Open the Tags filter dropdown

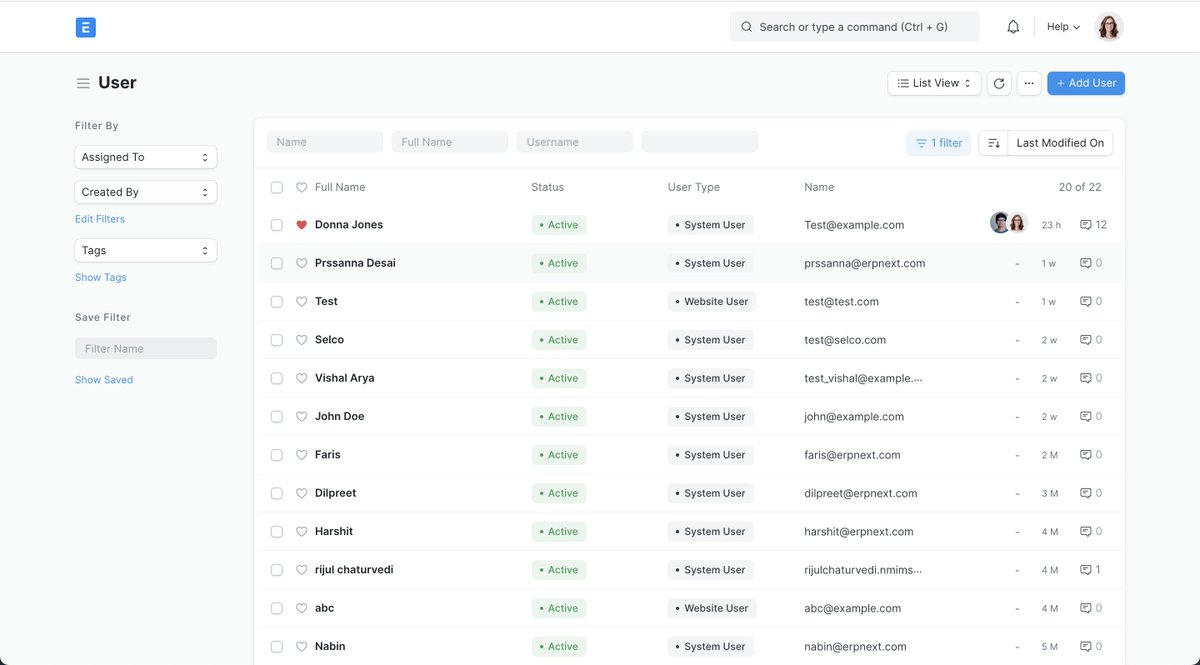pyautogui.click(x=146, y=251)
